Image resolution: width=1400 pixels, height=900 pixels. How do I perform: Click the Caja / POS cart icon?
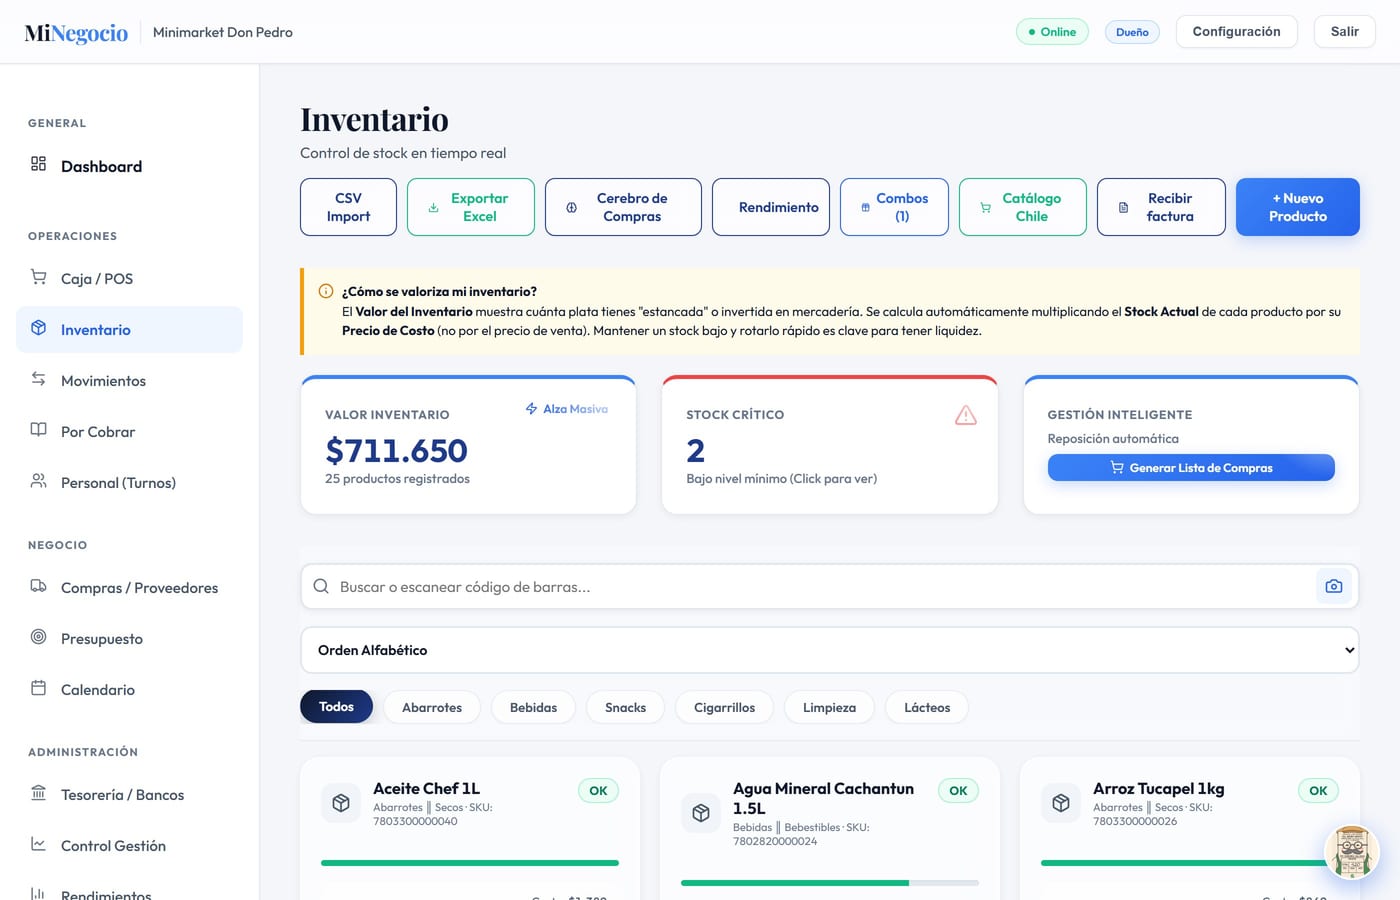point(38,277)
